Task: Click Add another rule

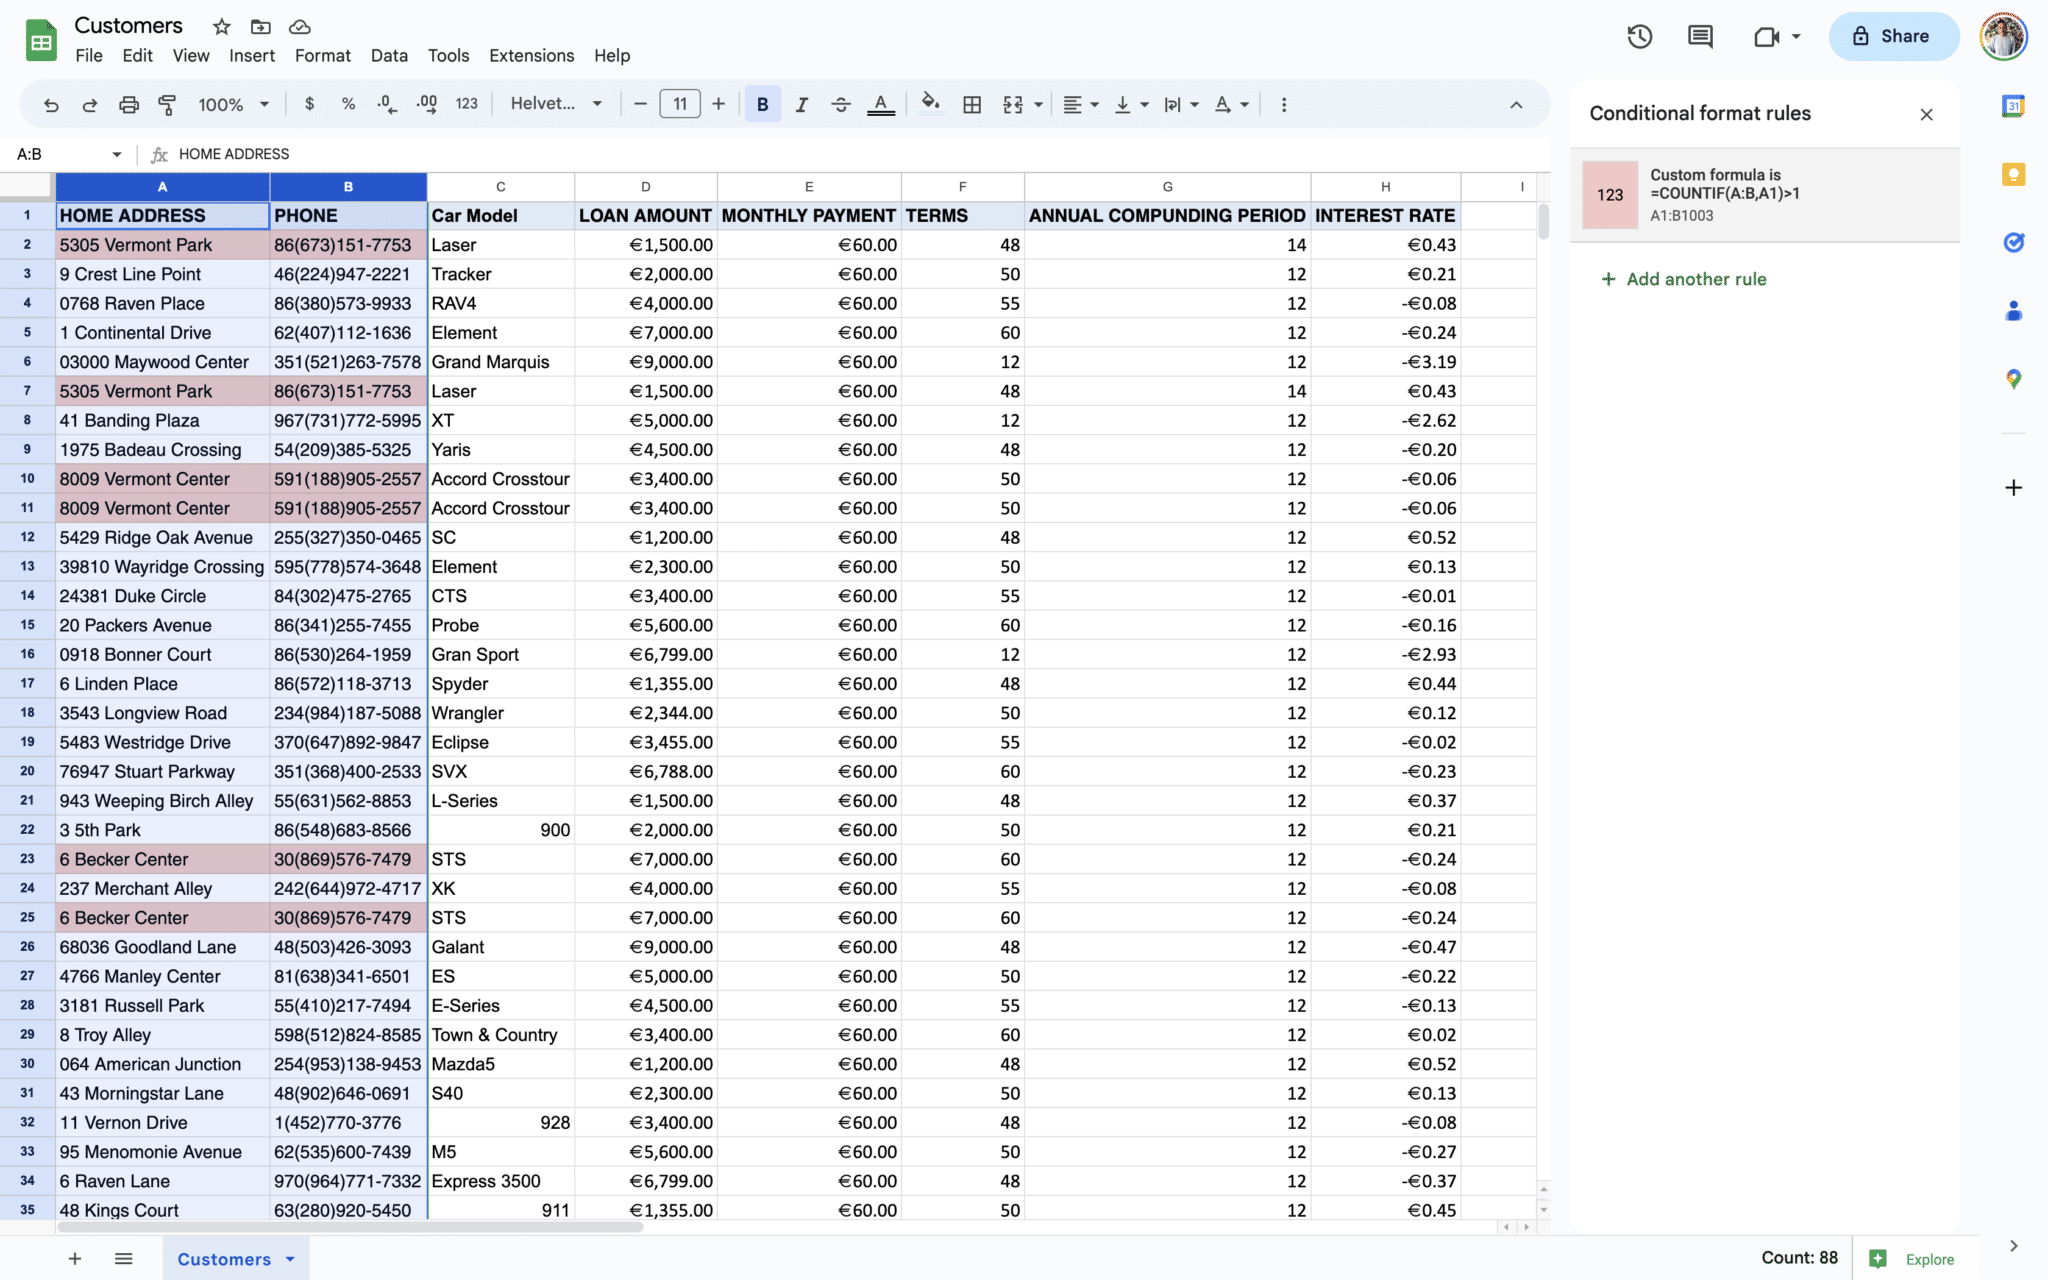Action: 1684,279
